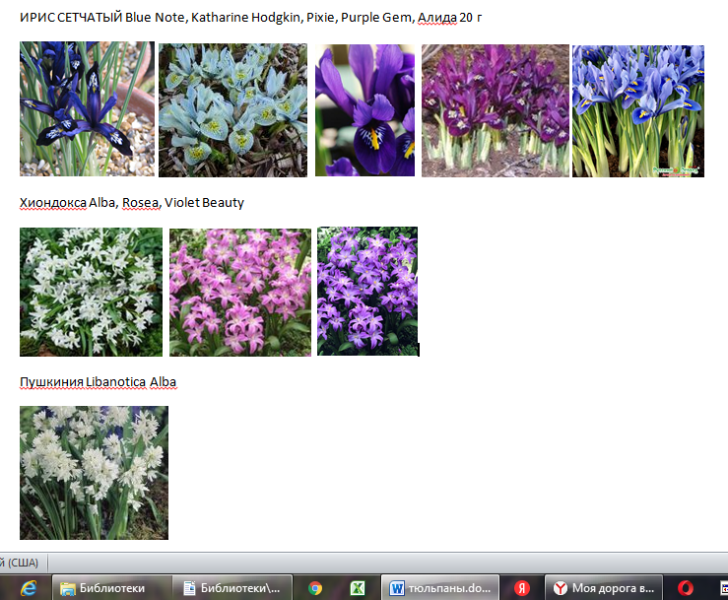Switch to the Библиотеки folder window

(x=110, y=588)
